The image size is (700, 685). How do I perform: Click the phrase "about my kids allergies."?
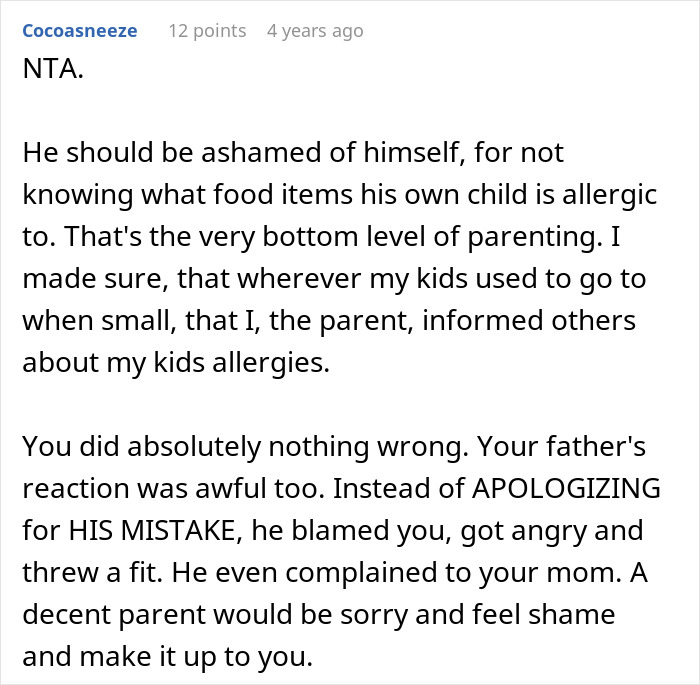tap(175, 363)
